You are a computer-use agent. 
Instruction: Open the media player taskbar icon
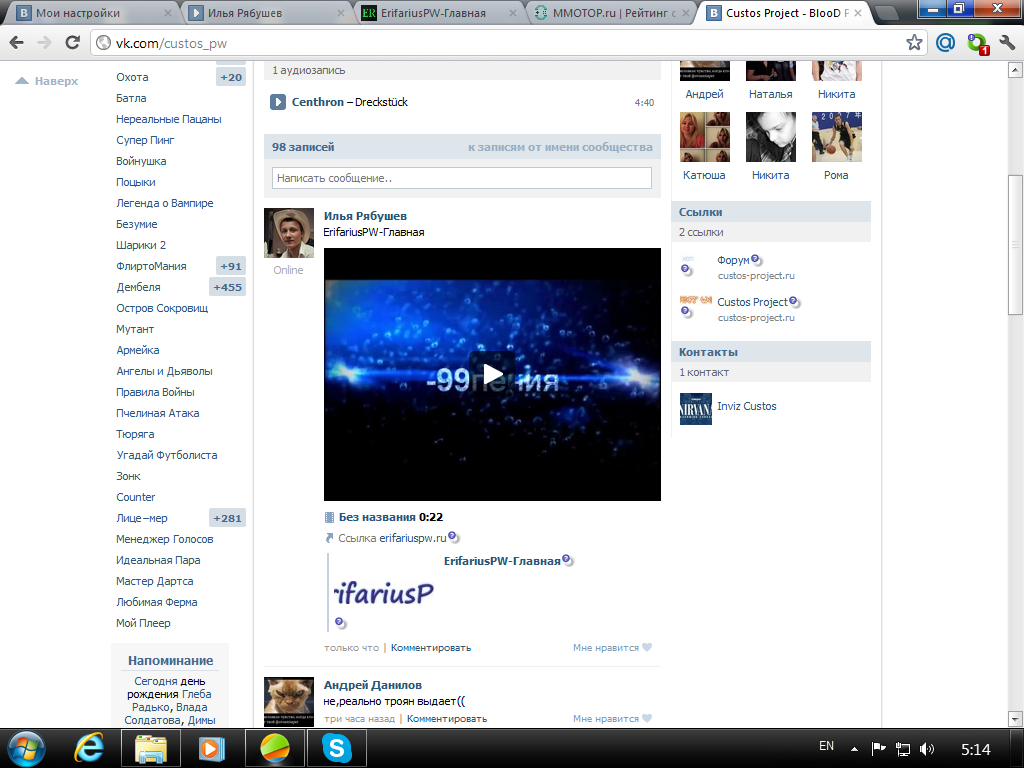[x=212, y=748]
